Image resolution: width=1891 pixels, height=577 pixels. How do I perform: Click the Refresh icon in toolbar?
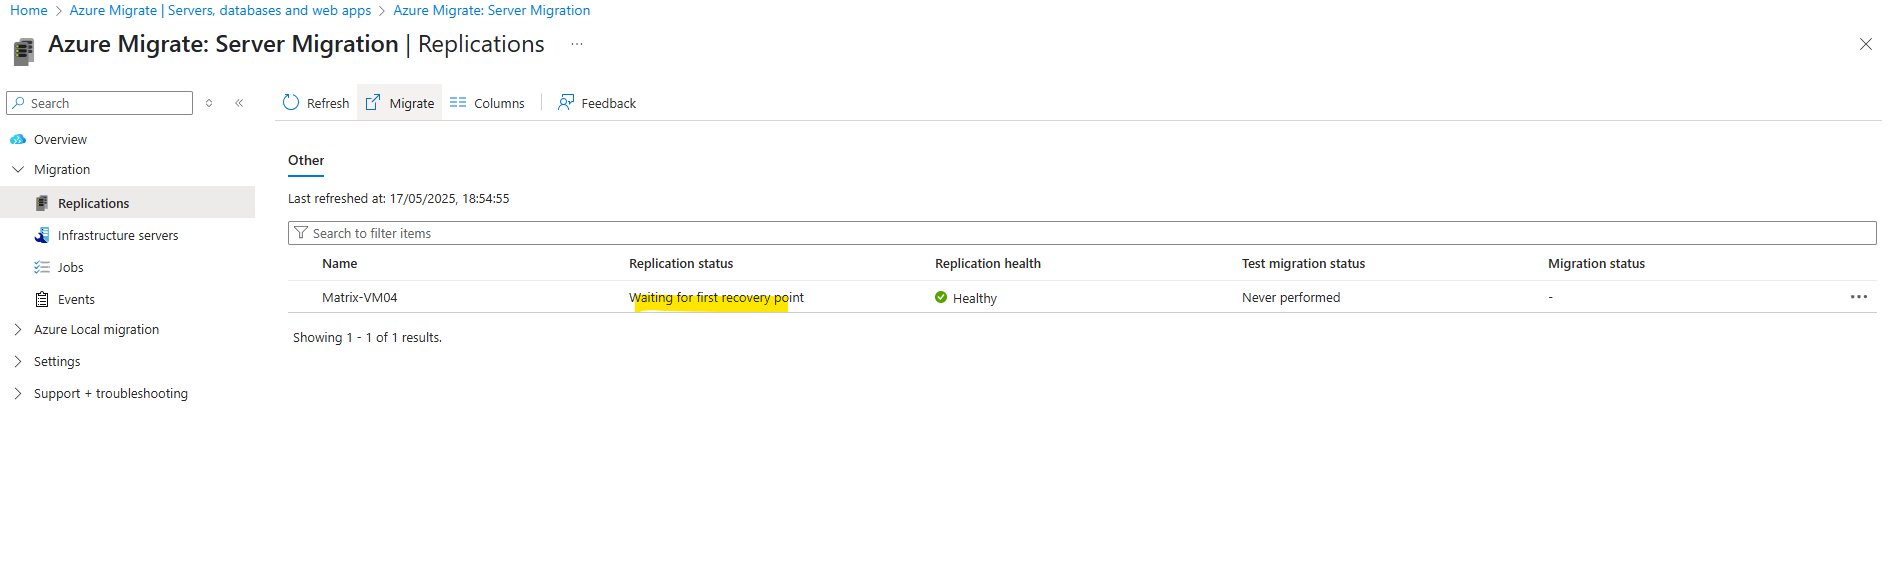click(291, 103)
